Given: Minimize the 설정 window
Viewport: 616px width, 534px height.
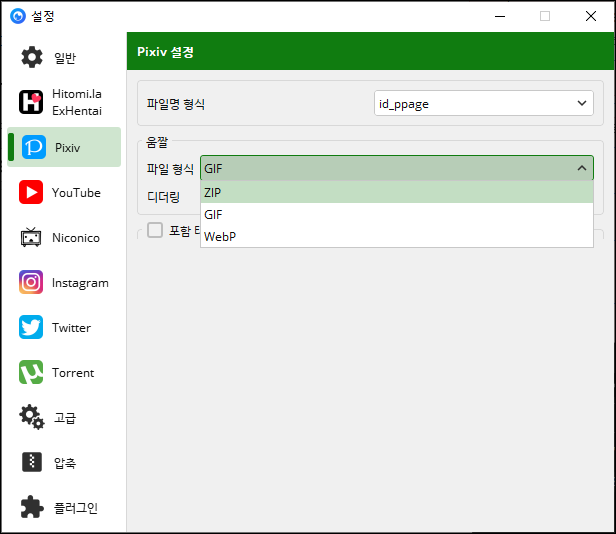Looking at the screenshot, I should tap(500, 16).
